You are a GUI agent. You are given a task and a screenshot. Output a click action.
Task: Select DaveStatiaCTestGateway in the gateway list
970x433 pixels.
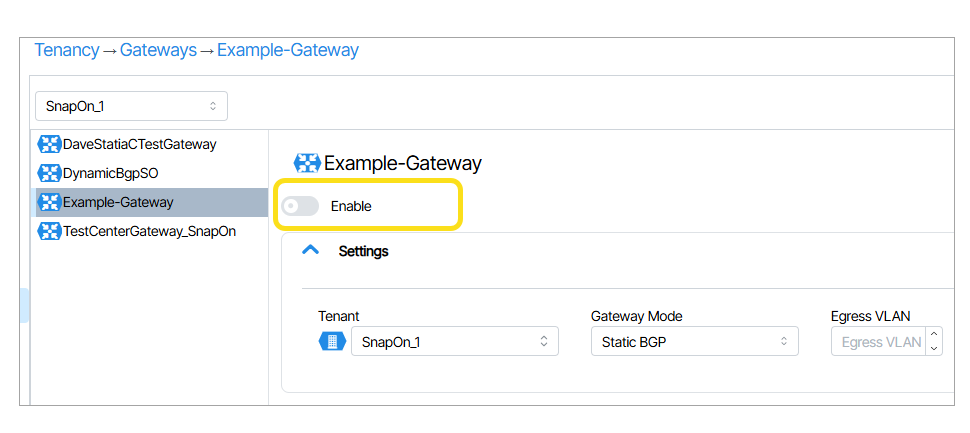point(139,144)
